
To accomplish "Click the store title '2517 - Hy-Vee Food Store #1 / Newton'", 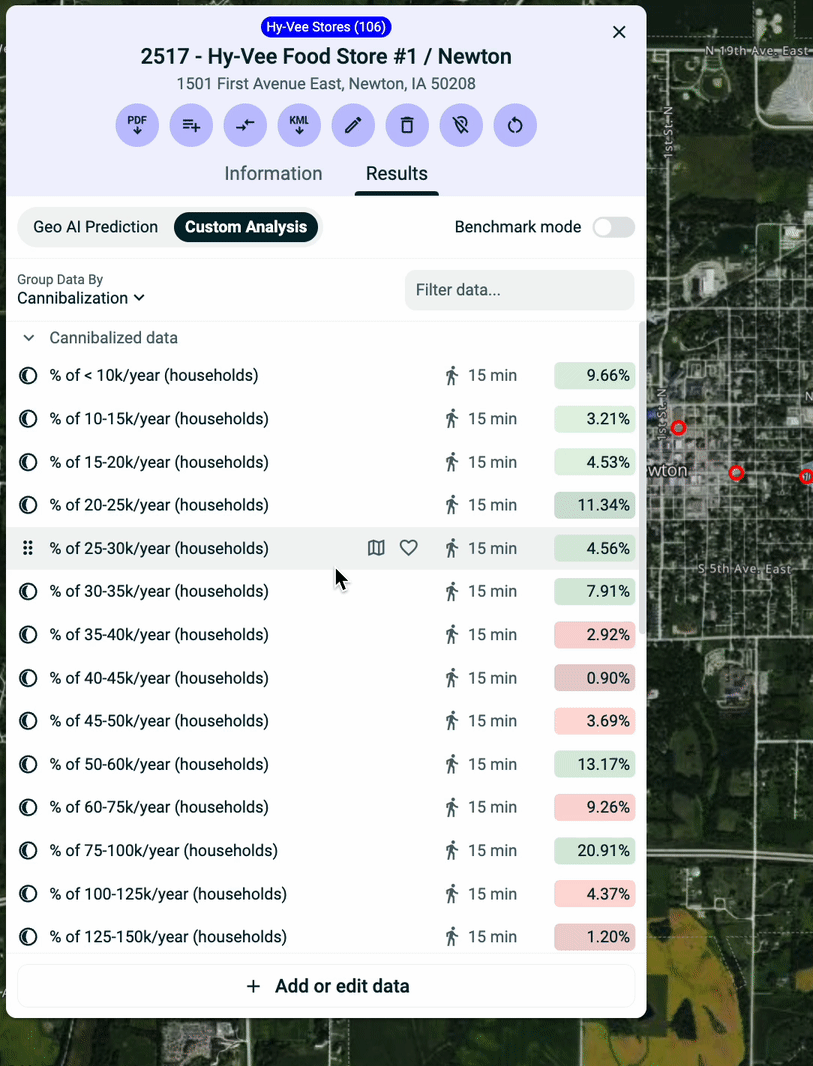I will pos(326,56).
